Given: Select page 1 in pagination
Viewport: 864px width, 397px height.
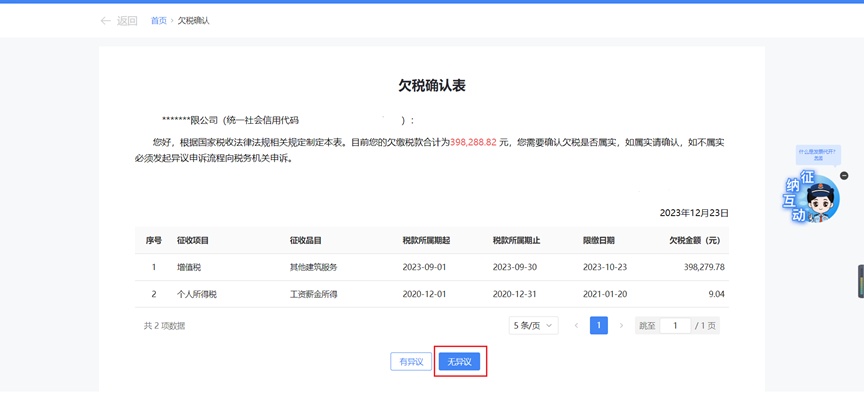Looking at the screenshot, I should pos(598,325).
